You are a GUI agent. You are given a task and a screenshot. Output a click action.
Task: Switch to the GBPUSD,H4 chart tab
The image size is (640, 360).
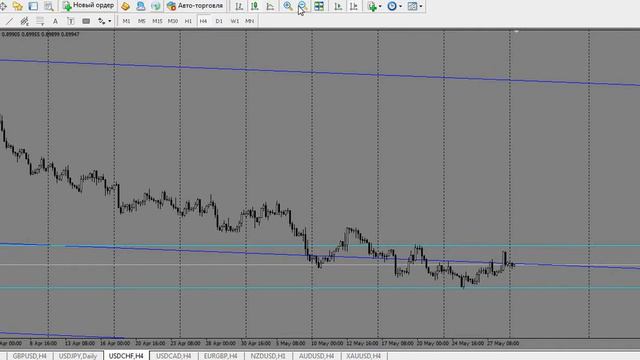29,356
